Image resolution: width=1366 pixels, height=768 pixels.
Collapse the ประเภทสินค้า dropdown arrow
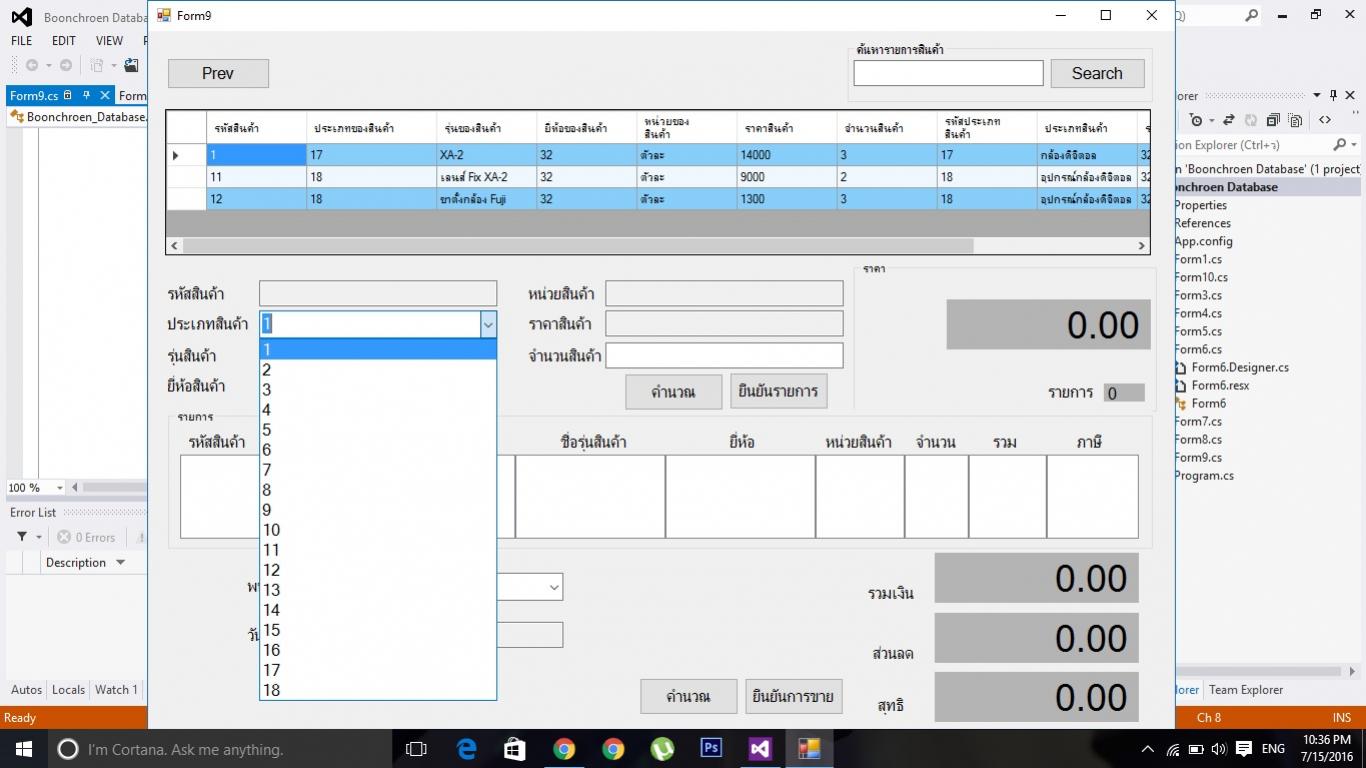coord(488,324)
